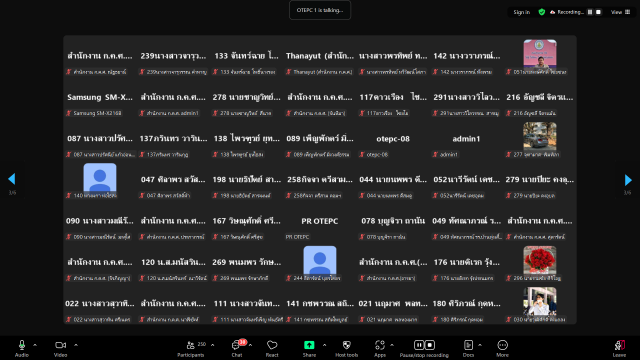Select the '087' participant tile

pos(100,140)
